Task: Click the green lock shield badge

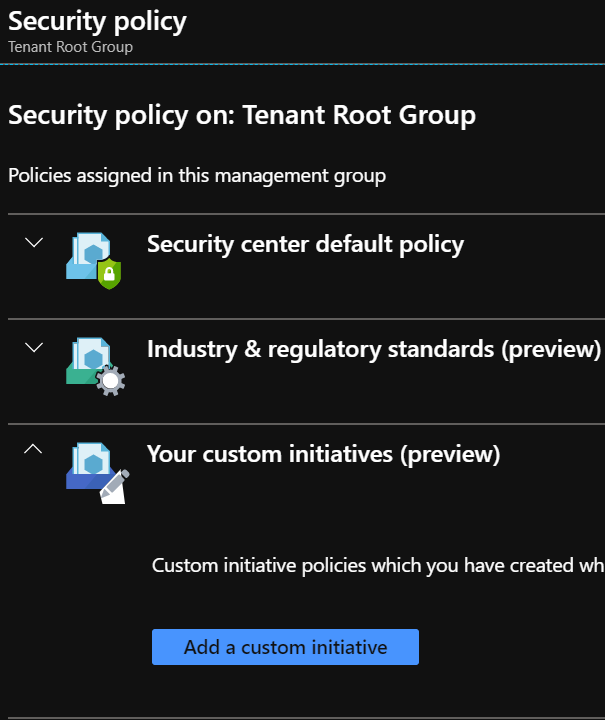Action: 109,274
